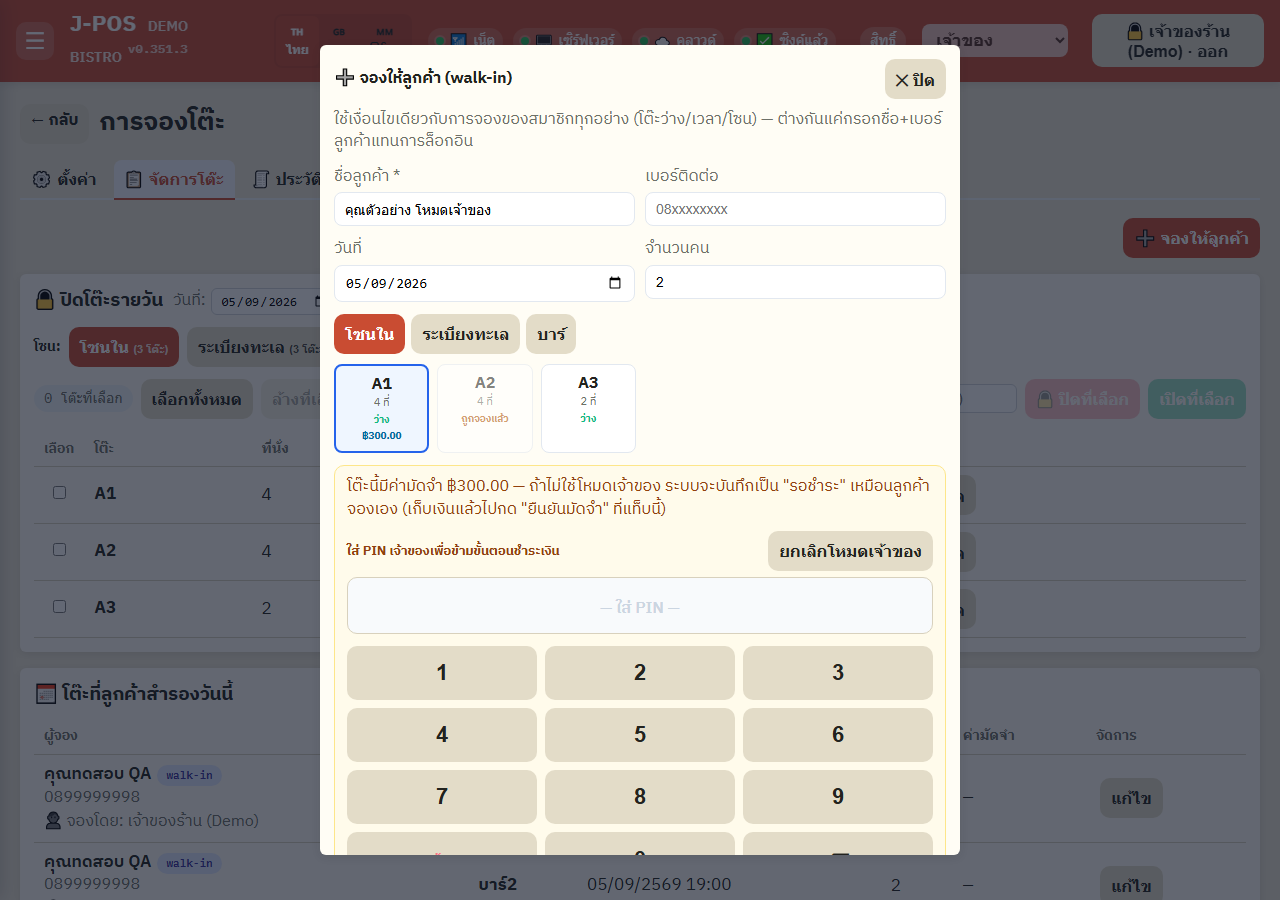
Task: Select the โซนใน (3 โต๊ะ) zone filter on the page
Action: pos(124,347)
